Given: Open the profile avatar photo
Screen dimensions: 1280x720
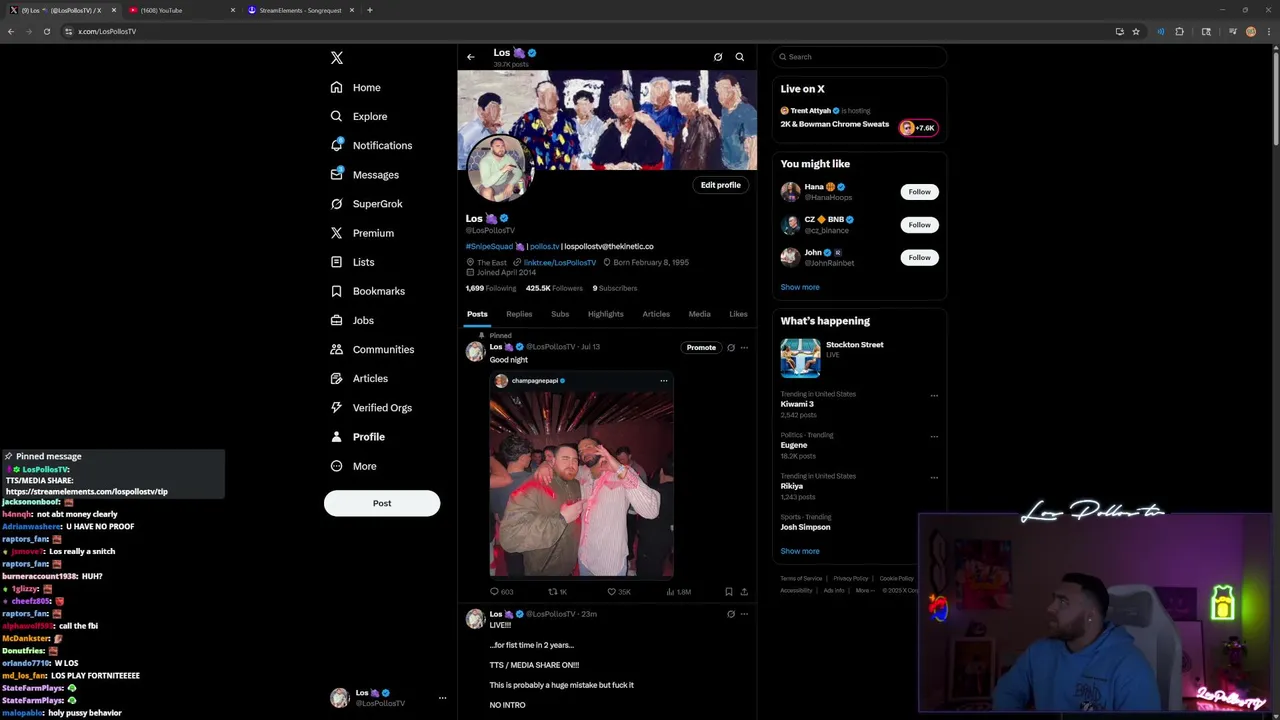Looking at the screenshot, I should tap(500, 167).
